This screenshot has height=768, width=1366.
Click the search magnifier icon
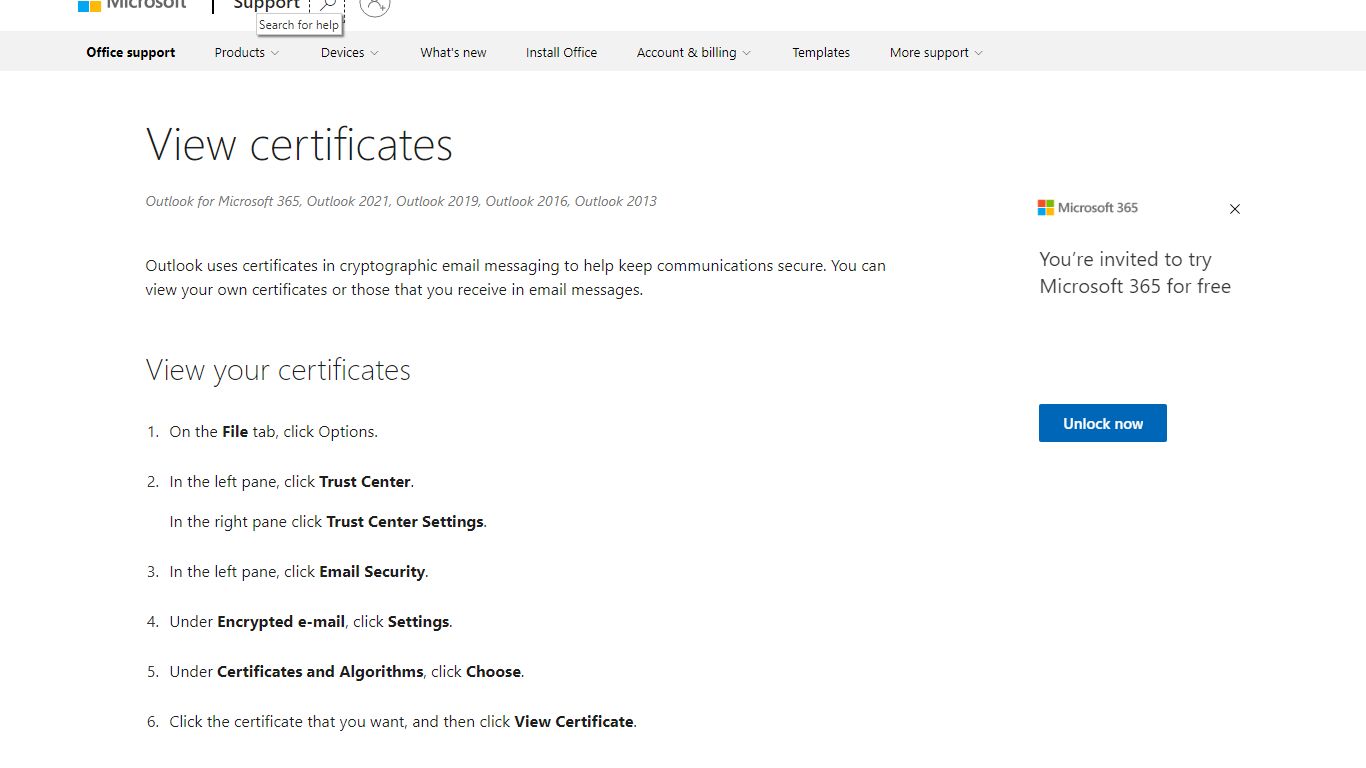point(327,5)
